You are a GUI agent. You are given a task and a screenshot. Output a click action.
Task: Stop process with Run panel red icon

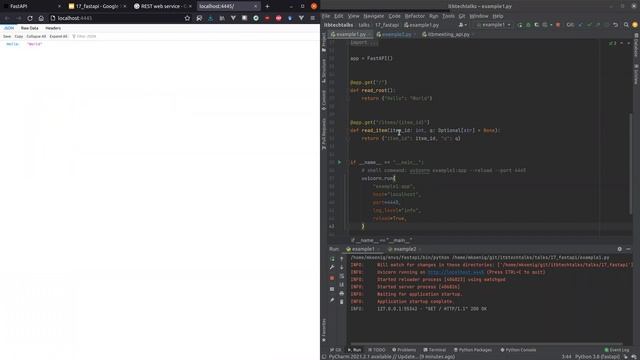[332, 278]
